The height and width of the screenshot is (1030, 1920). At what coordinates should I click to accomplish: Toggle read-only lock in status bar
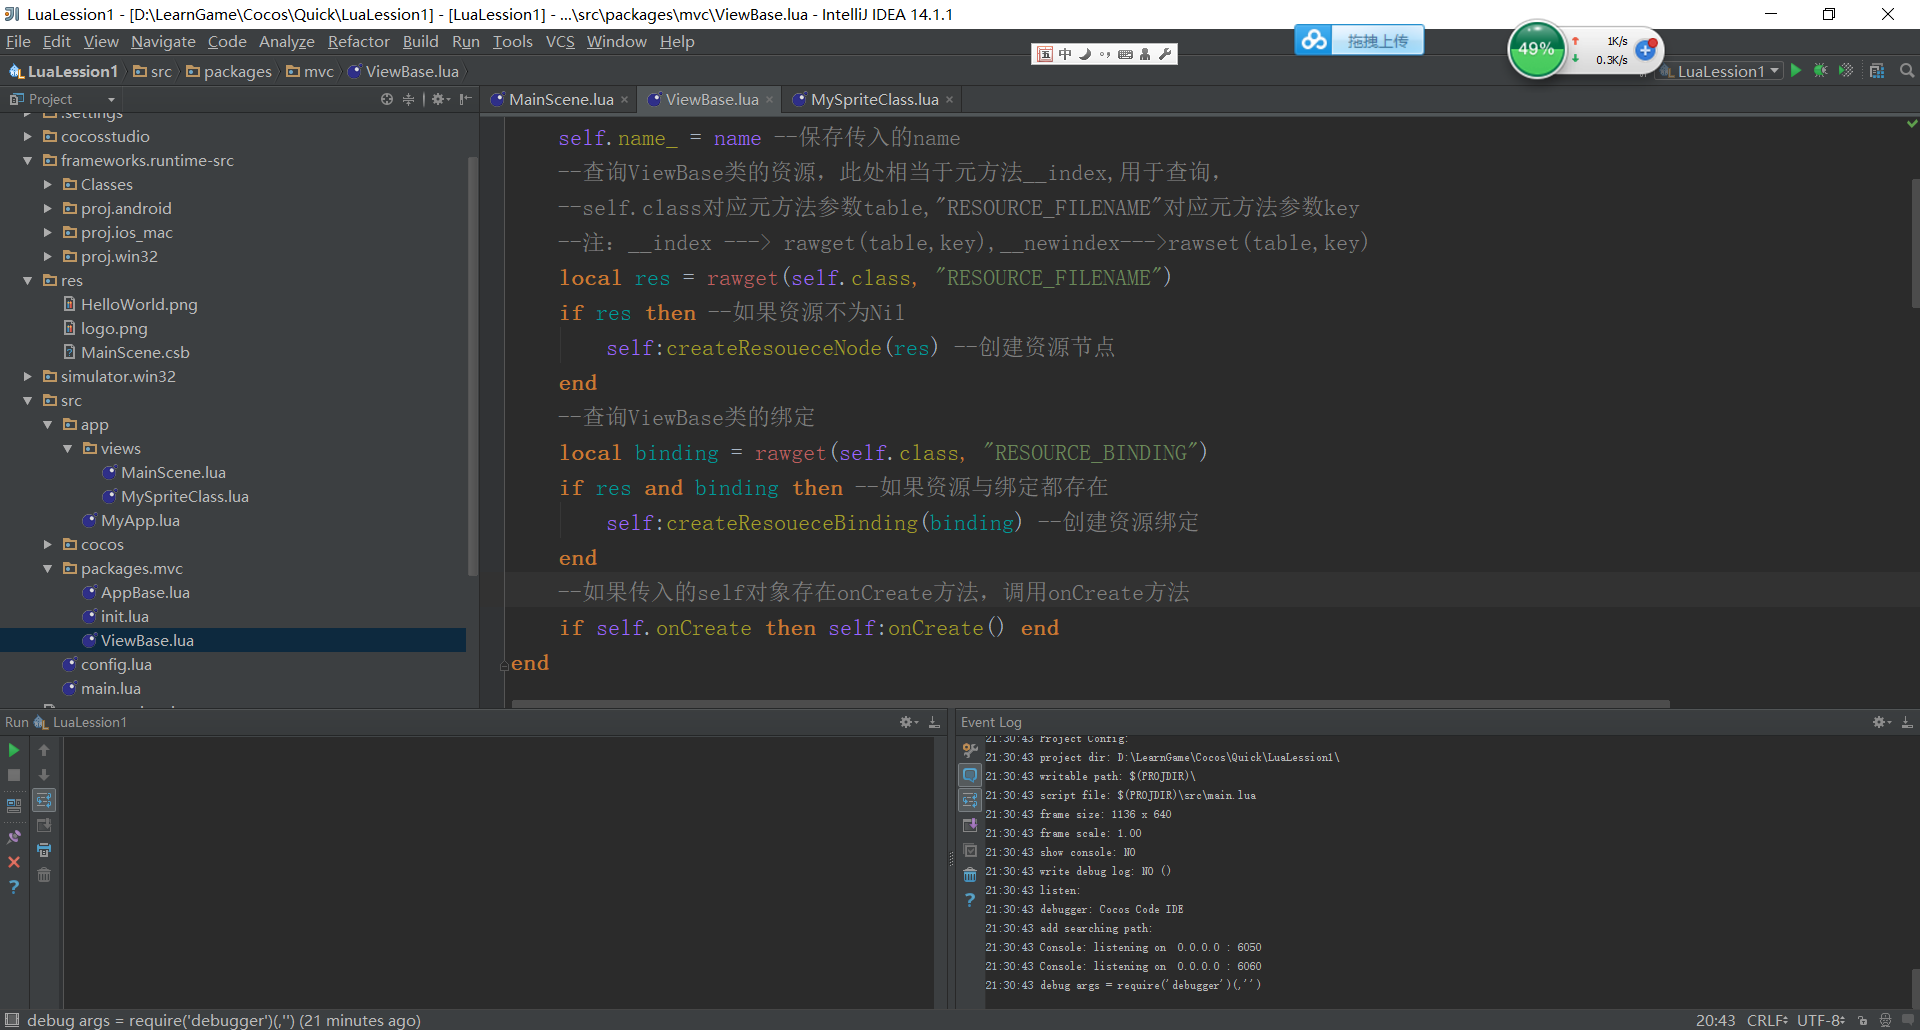coord(1862,1020)
